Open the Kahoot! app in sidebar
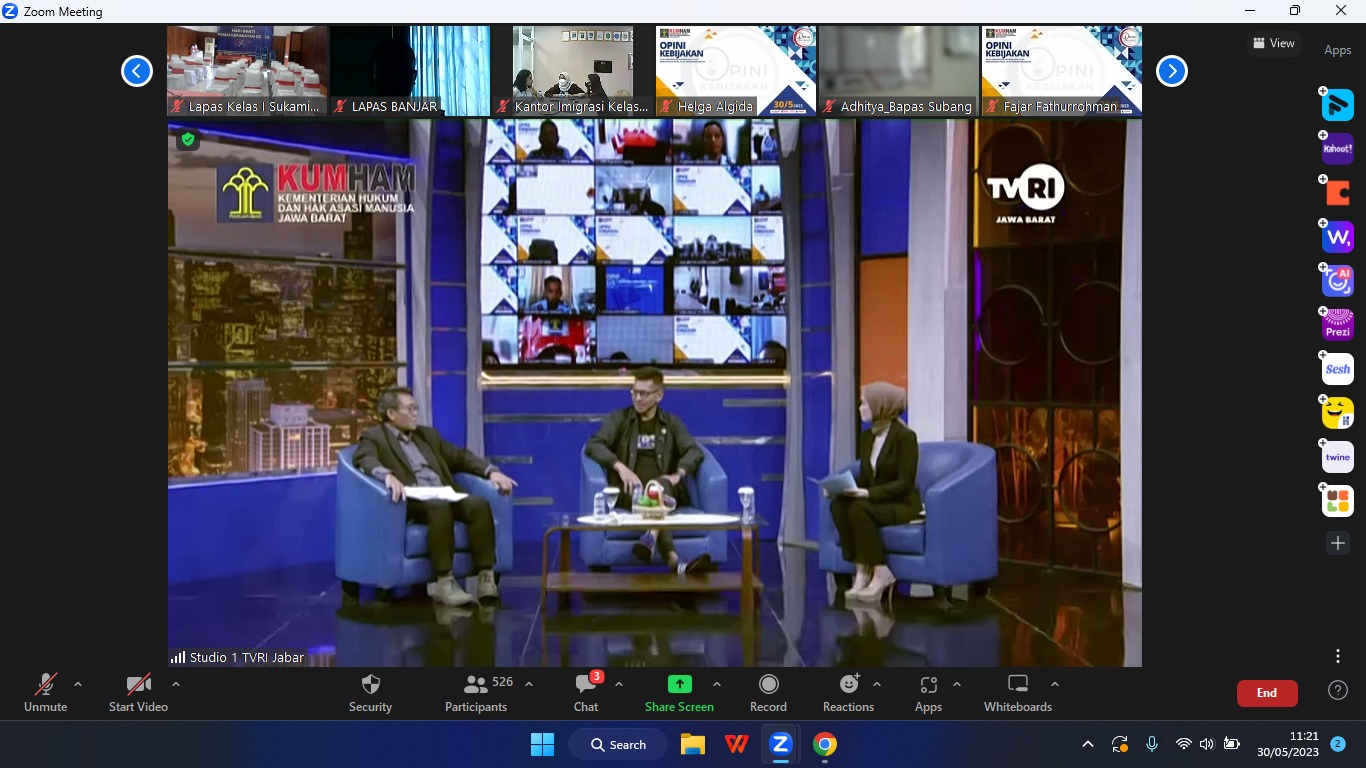This screenshot has width=1366, height=768. point(1337,149)
